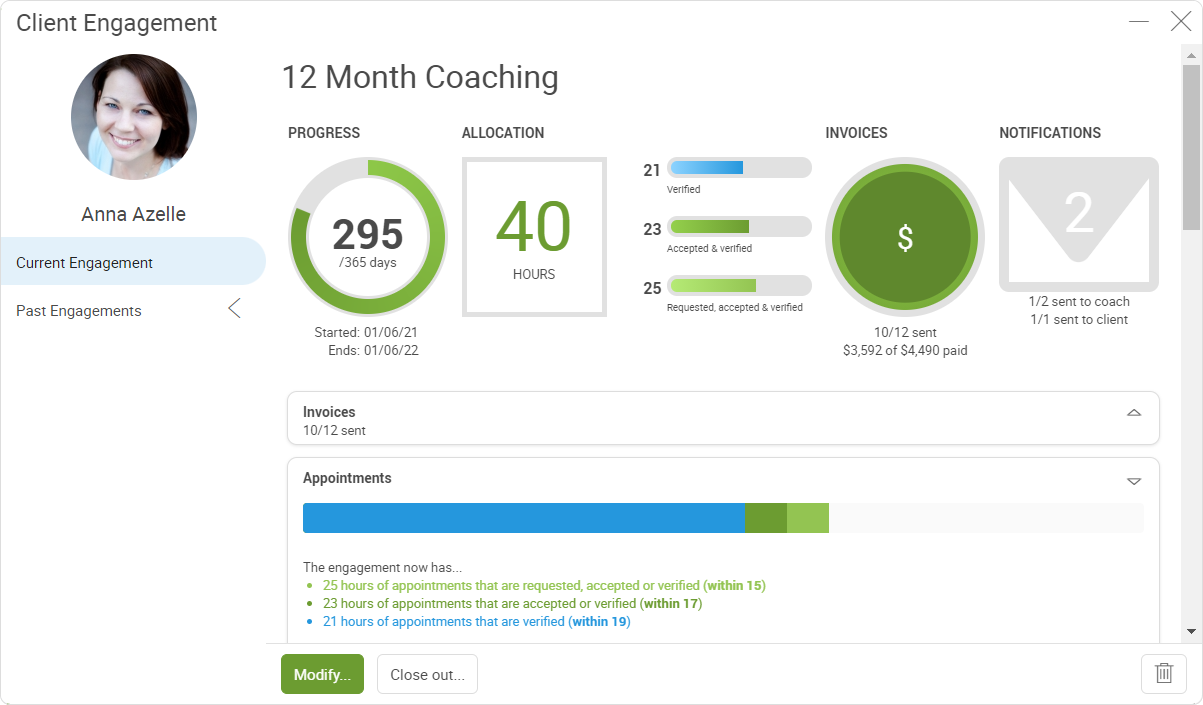Click the Close out button
Viewport: 1203px width, 705px height.
coord(427,674)
